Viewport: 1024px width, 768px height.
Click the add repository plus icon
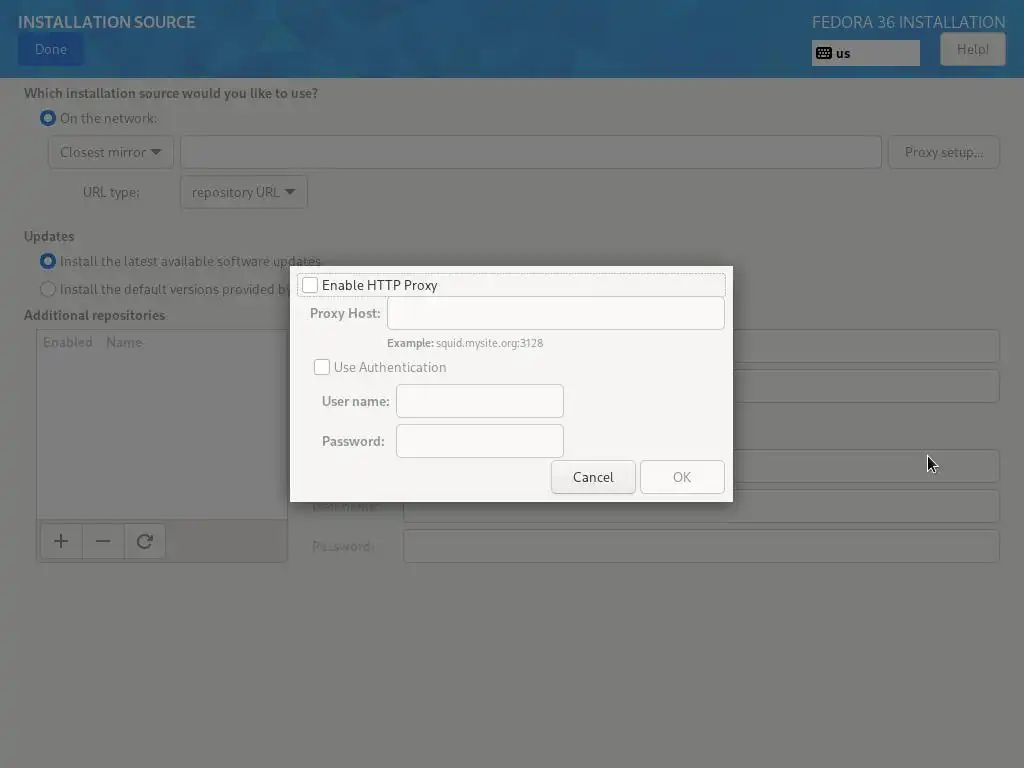(61, 541)
